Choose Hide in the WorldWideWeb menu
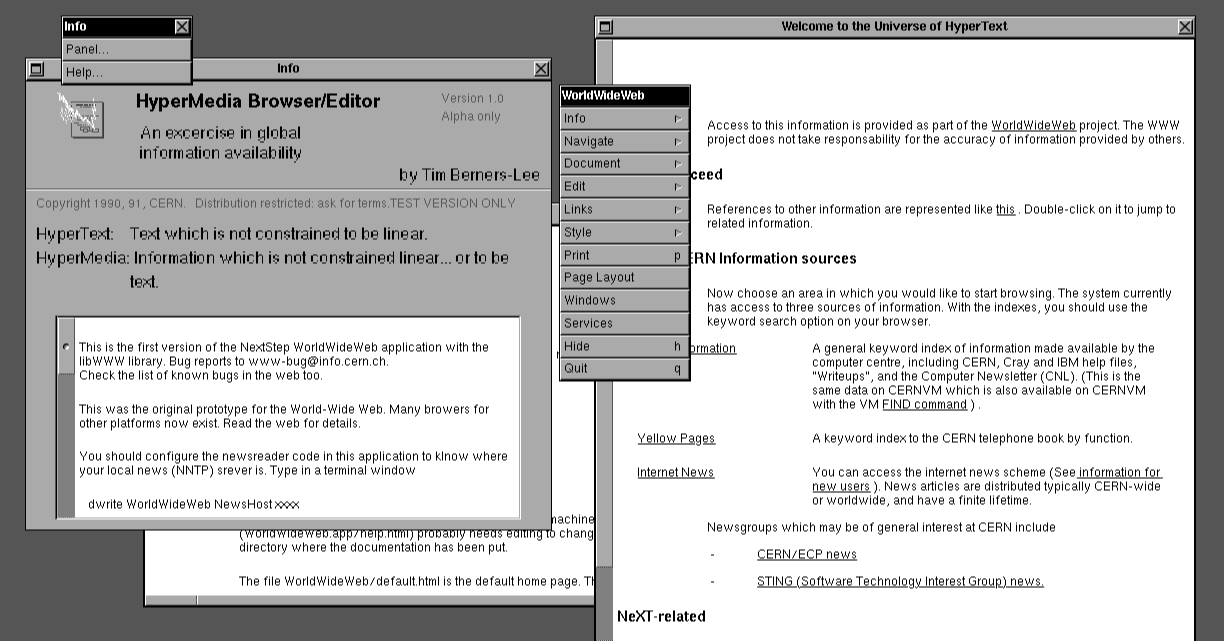This screenshot has height=641, width=1224. click(x=625, y=346)
